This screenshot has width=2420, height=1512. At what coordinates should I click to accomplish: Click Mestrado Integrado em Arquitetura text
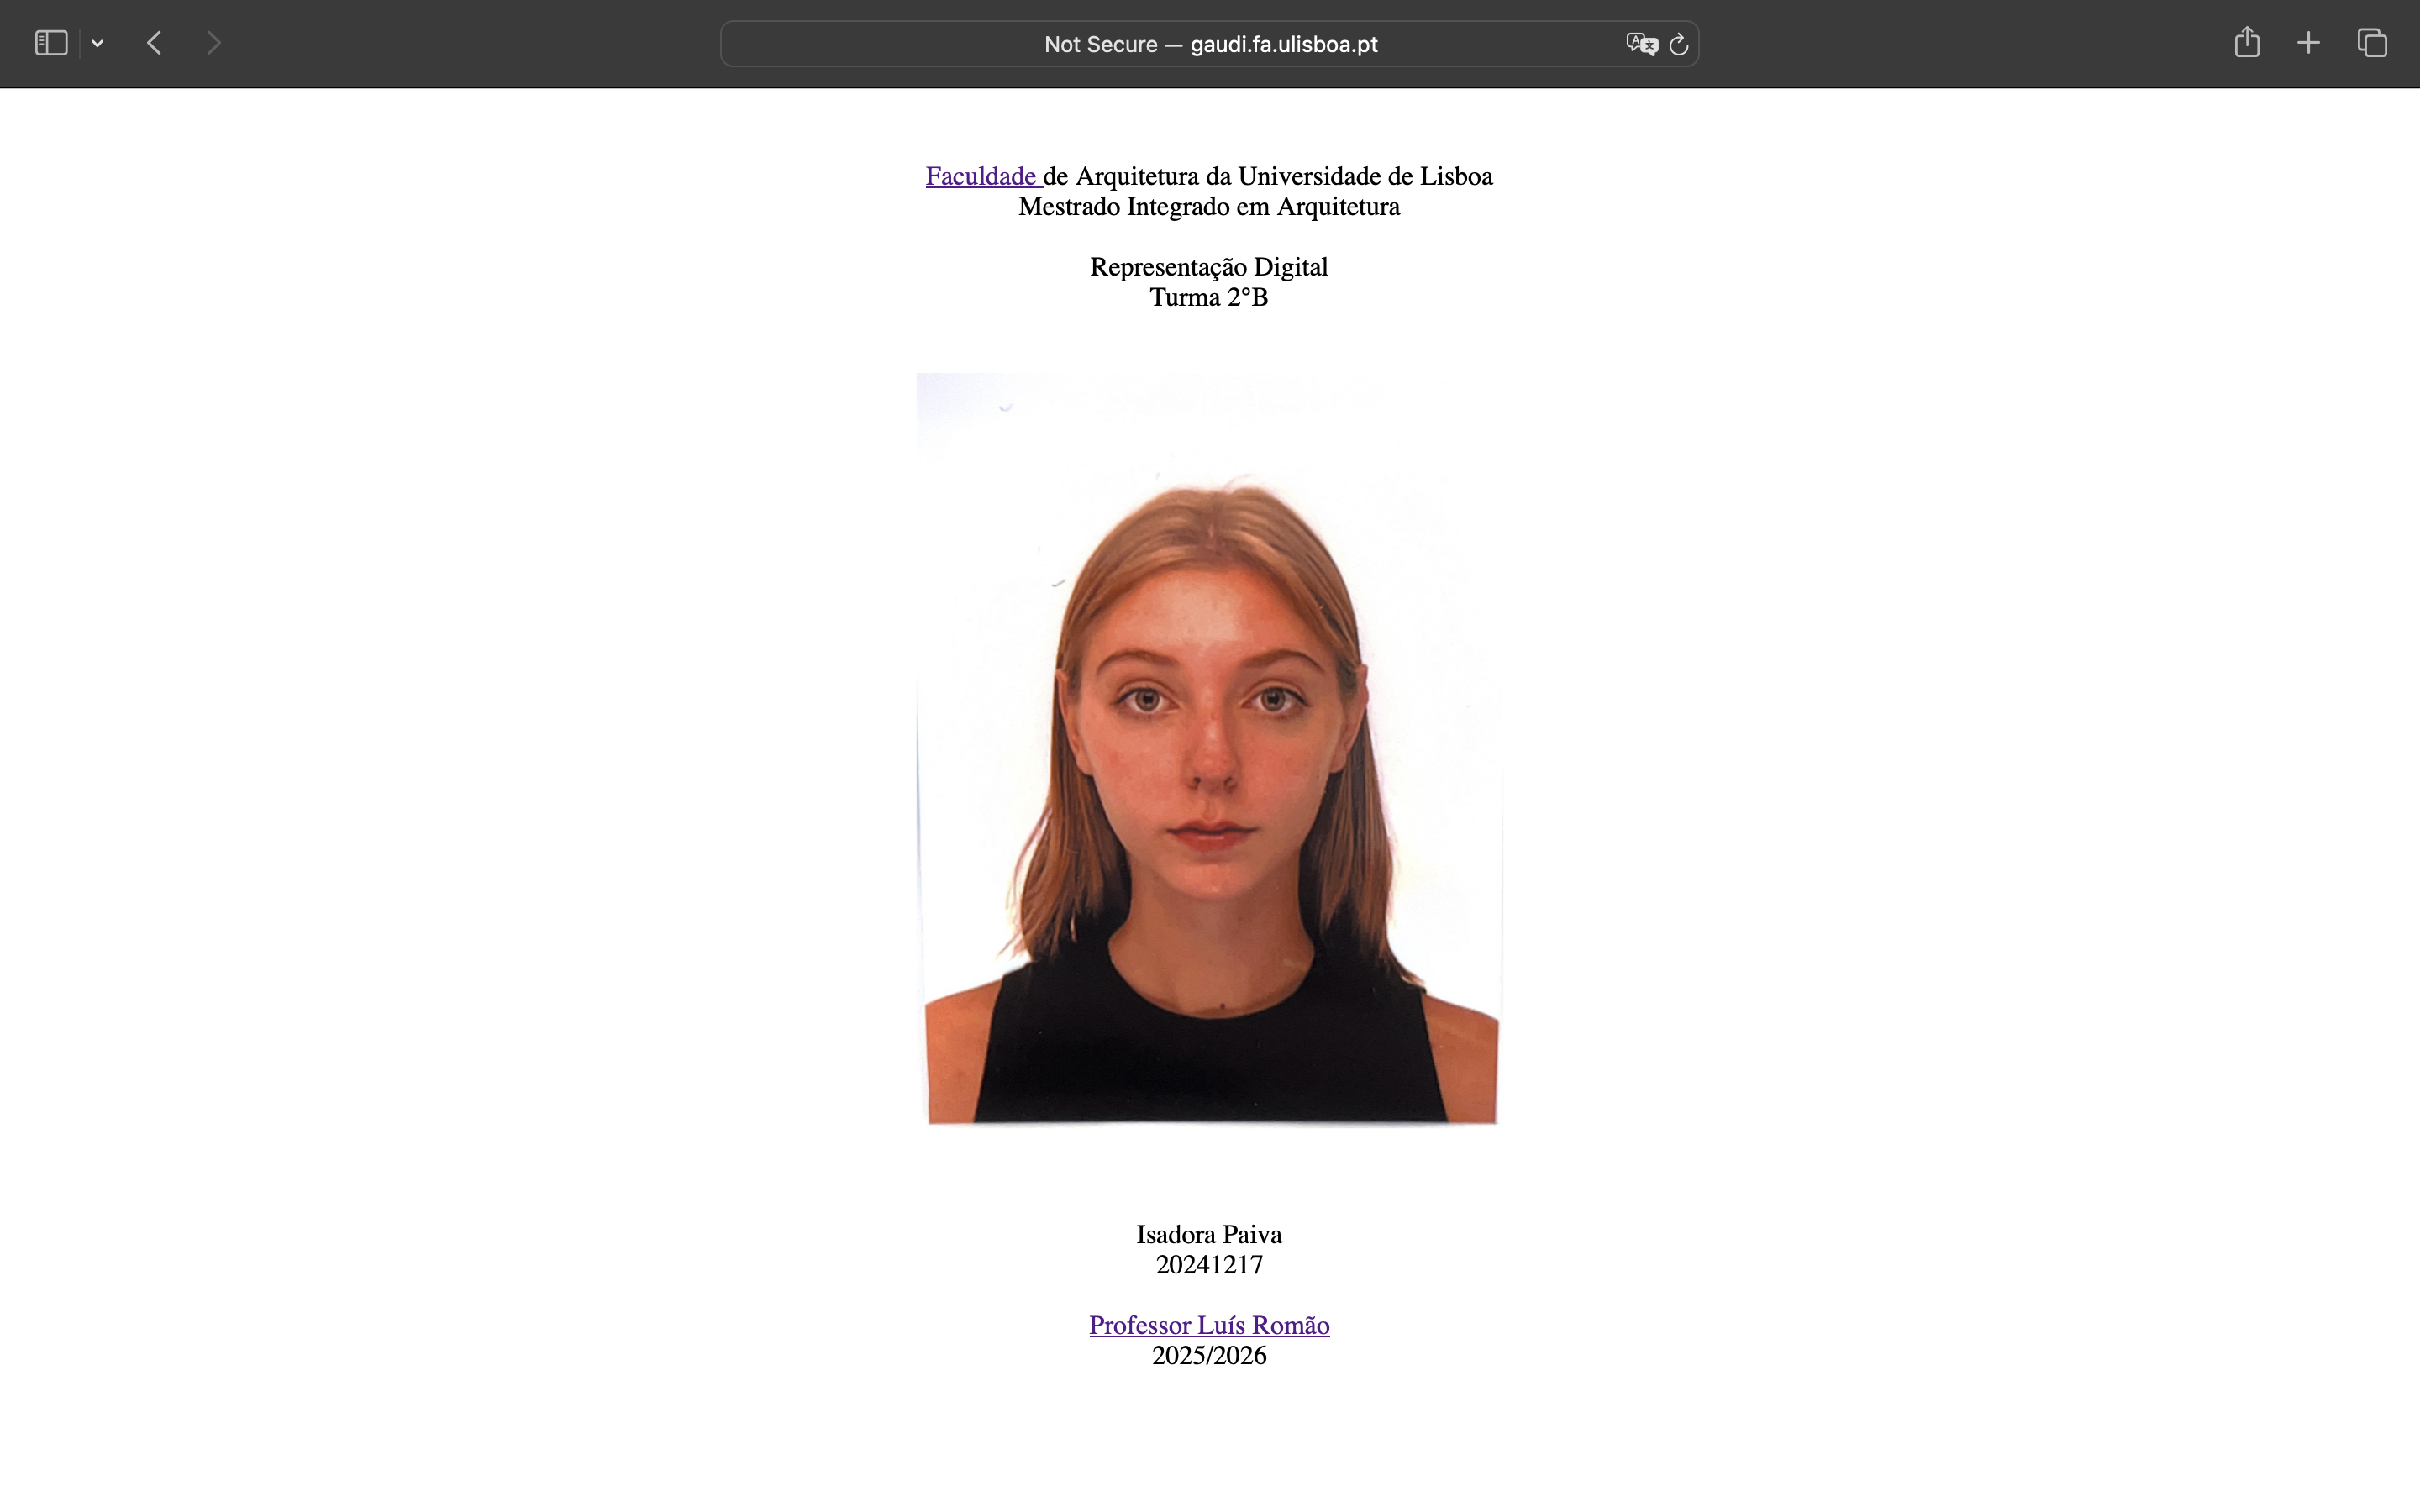pos(1209,207)
